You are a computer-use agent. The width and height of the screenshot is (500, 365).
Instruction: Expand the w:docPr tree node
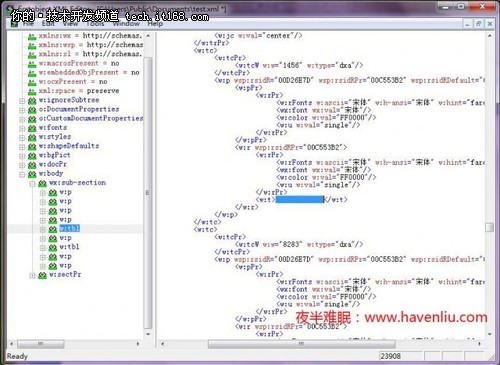coord(22,165)
